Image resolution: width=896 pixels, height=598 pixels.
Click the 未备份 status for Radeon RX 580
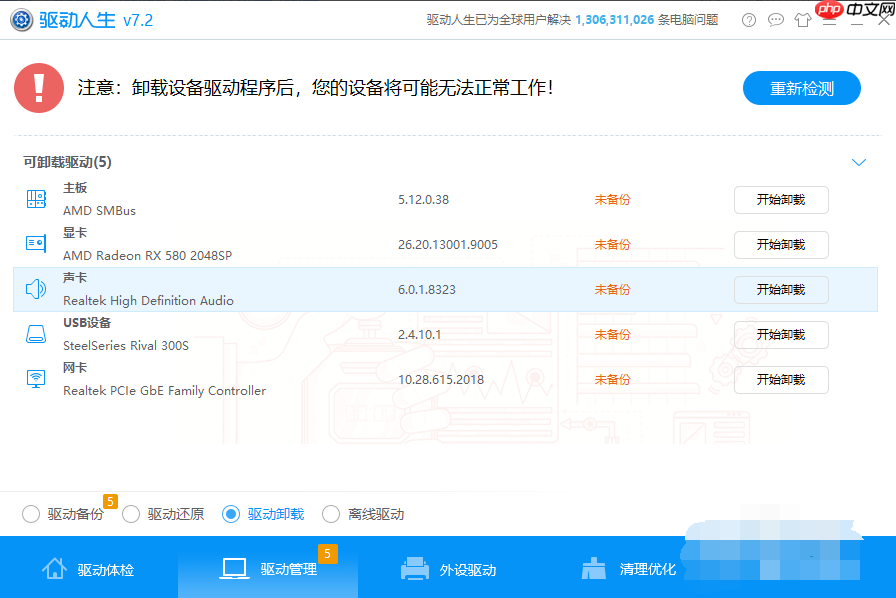[613, 245]
